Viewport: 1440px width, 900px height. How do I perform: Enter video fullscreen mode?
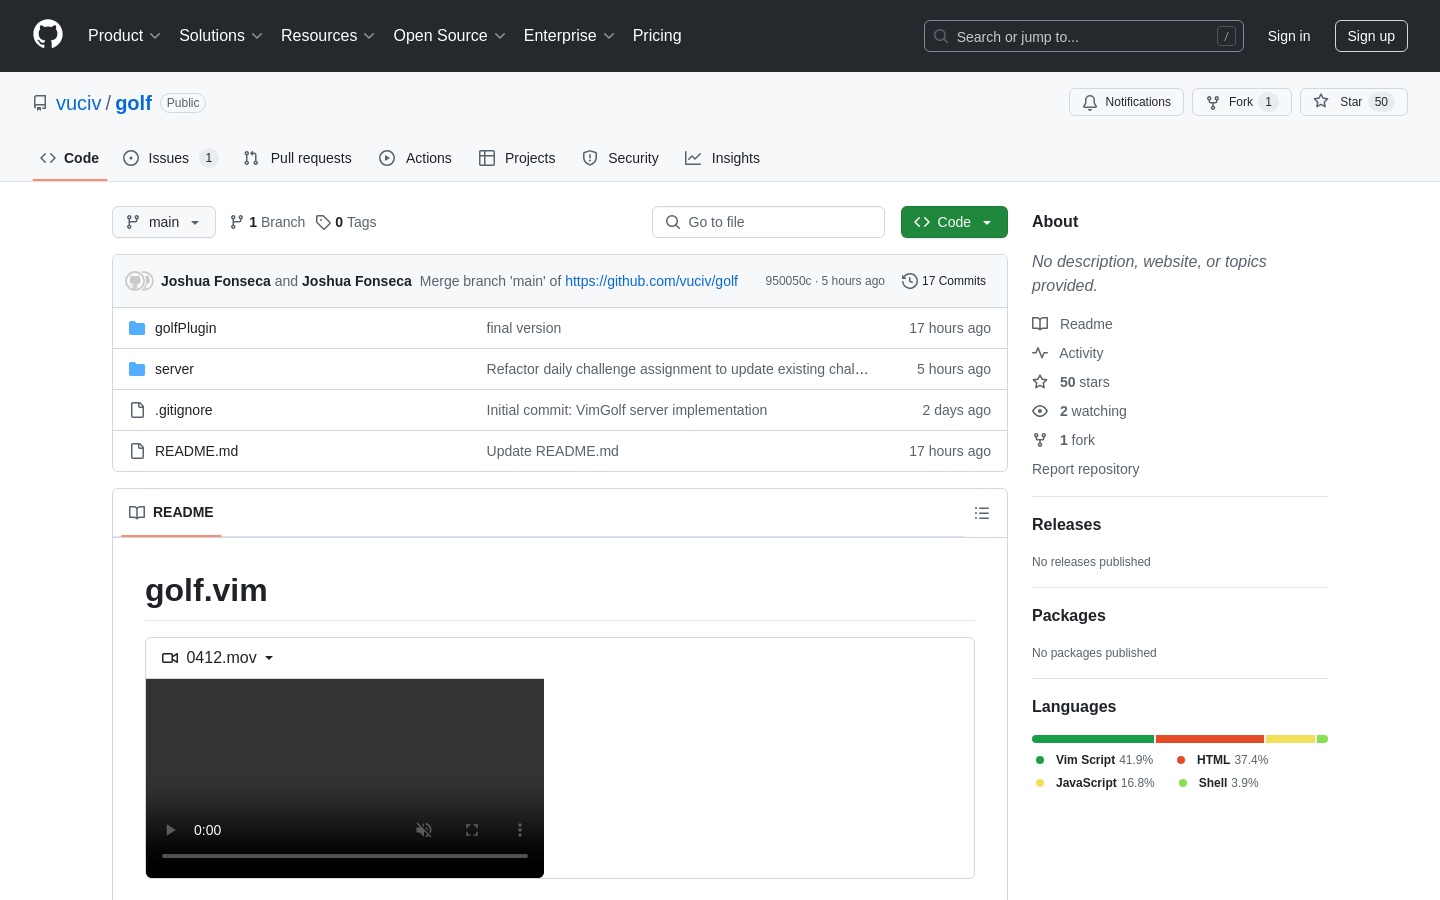[472, 830]
